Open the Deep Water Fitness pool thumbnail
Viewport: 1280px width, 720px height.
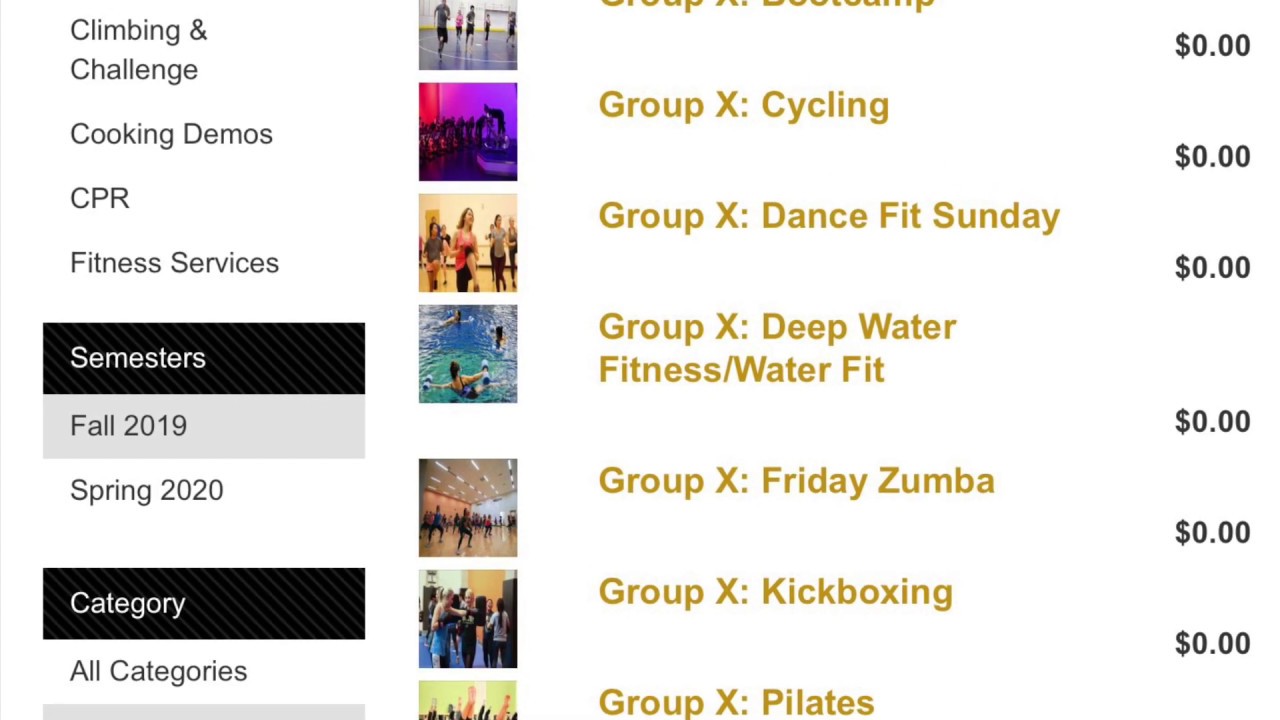pyautogui.click(x=468, y=354)
